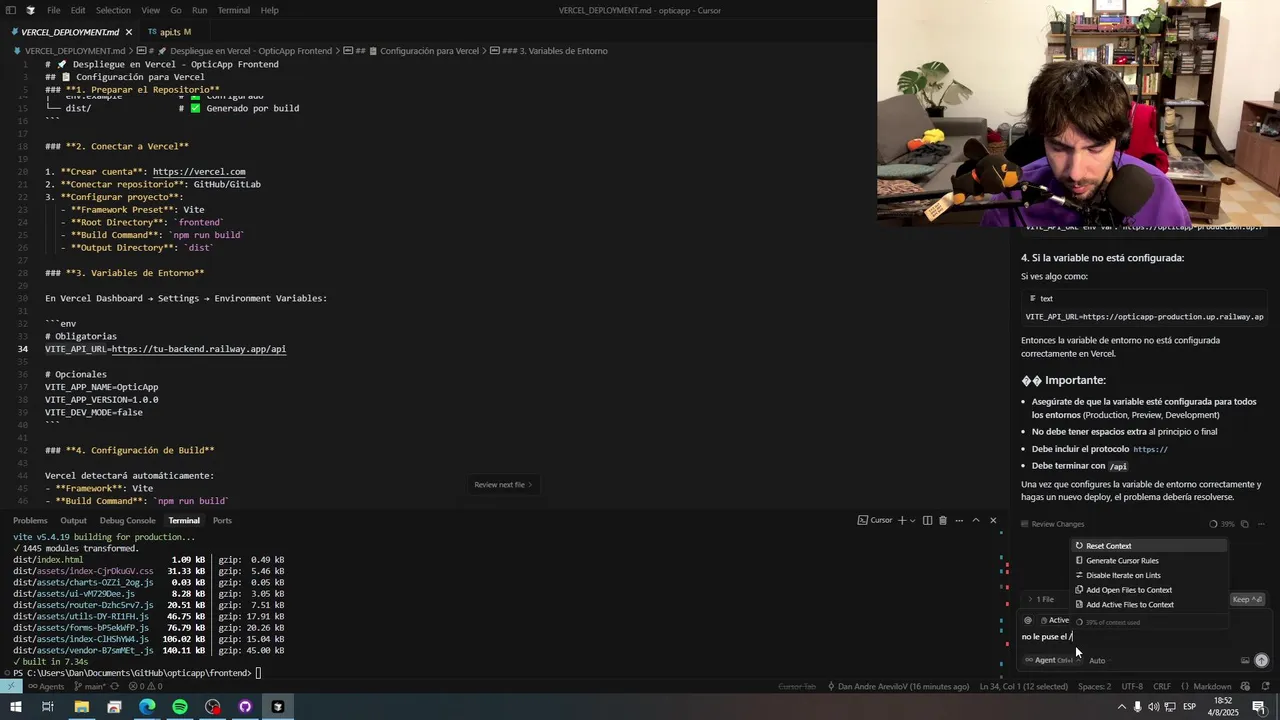Open the Run menu
This screenshot has width=1280, height=720.
click(x=199, y=10)
